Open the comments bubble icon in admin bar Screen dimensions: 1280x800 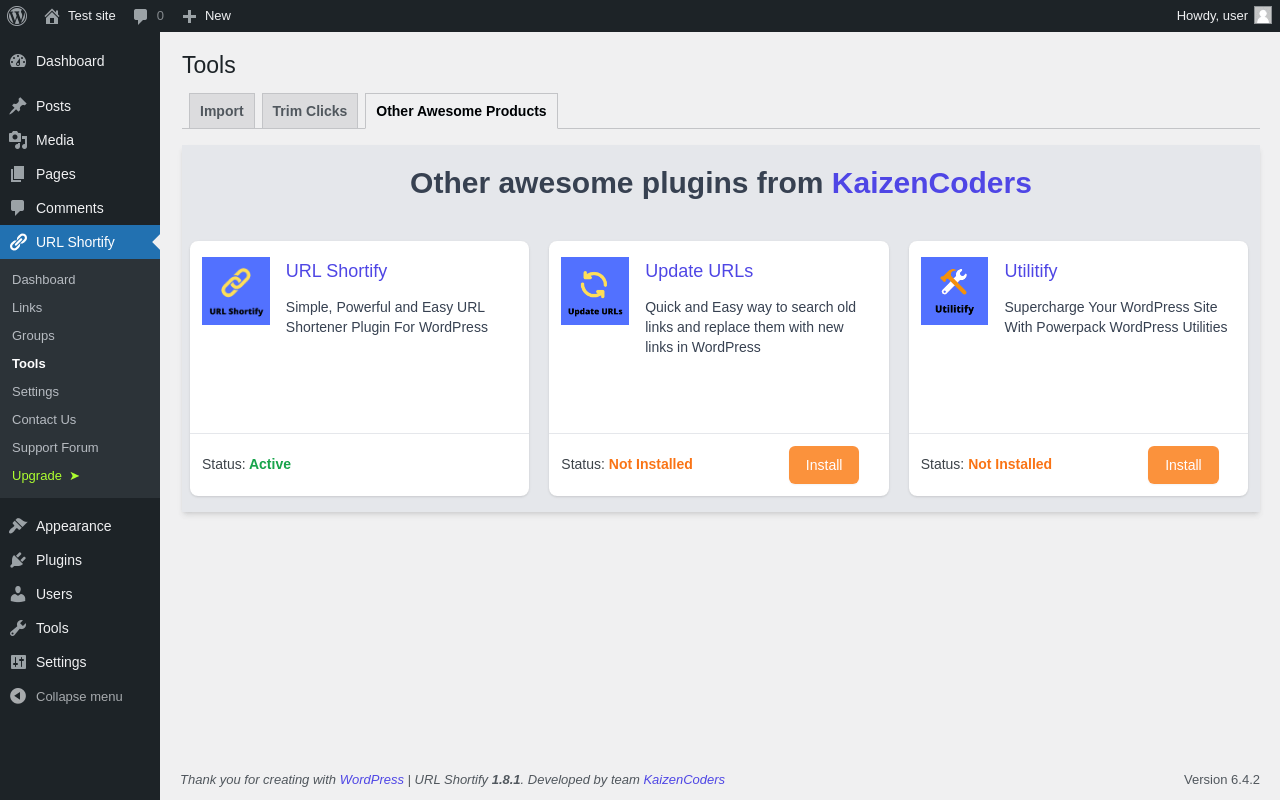point(141,16)
